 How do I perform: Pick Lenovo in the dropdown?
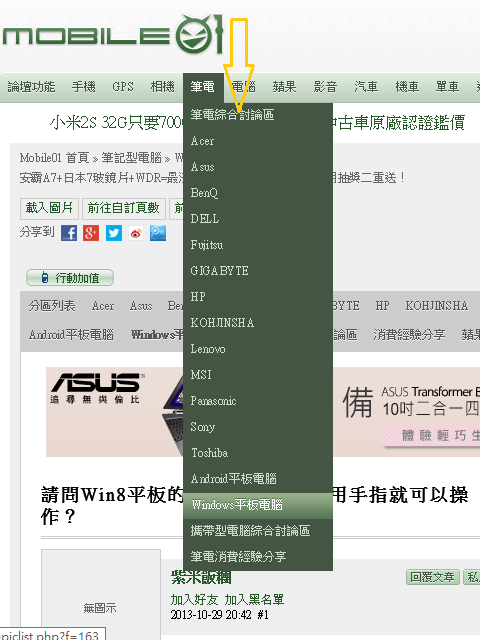pos(258,349)
